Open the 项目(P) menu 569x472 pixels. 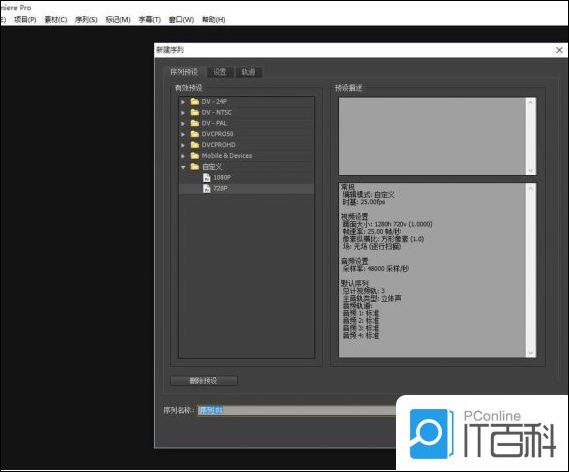pyautogui.click(x=25, y=20)
